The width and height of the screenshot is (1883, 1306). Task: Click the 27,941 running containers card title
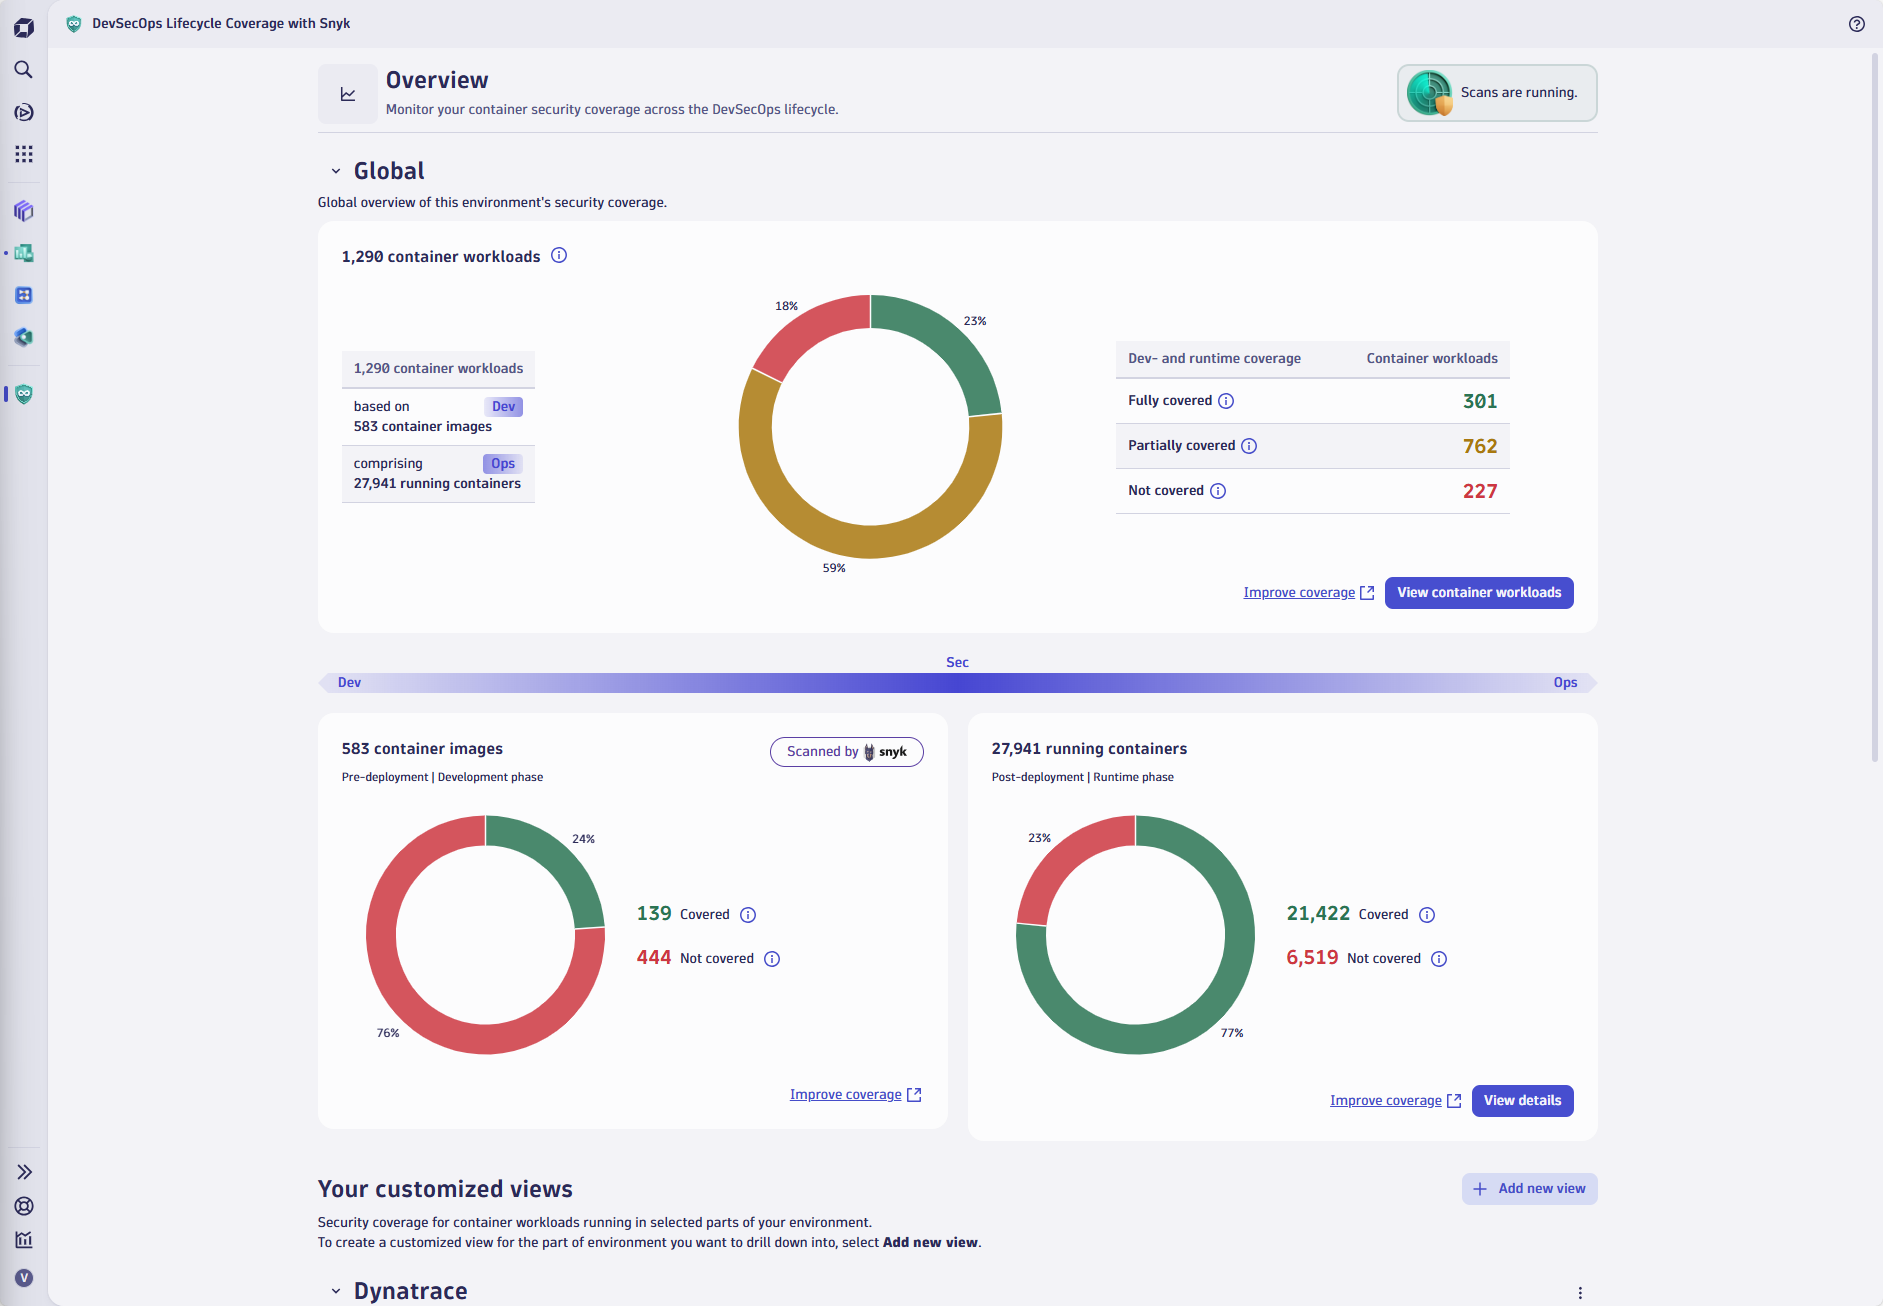[x=1089, y=749]
